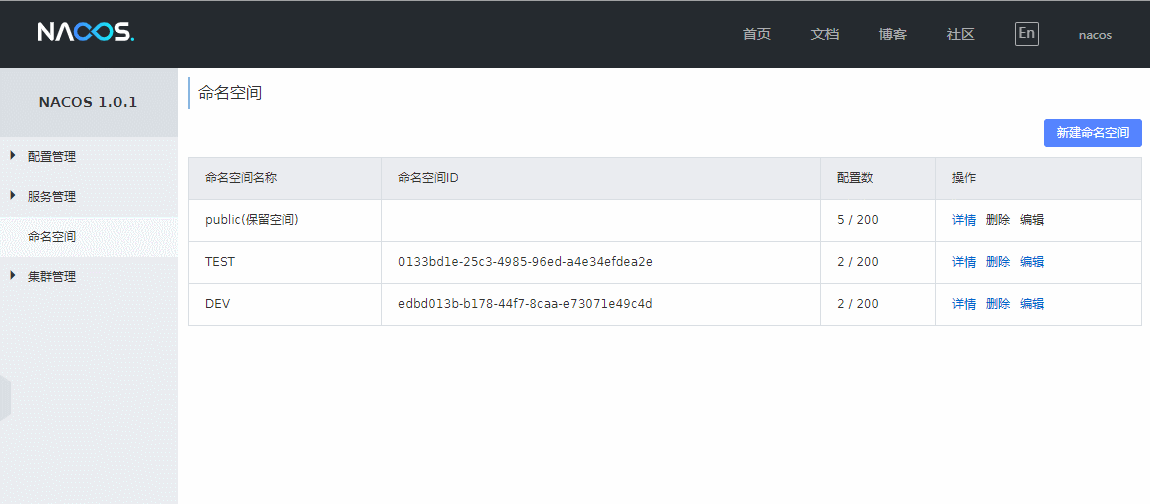Screen dimensions: 1150x504
Task: Click 编辑 for the TEST namespace
Action: tap(1032, 262)
